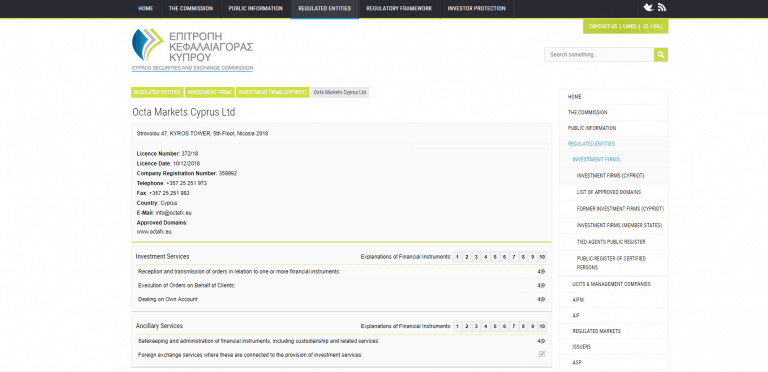Click Licence Date 10/12/2018 text
The height and width of the screenshot is (372, 768).
coord(168,163)
